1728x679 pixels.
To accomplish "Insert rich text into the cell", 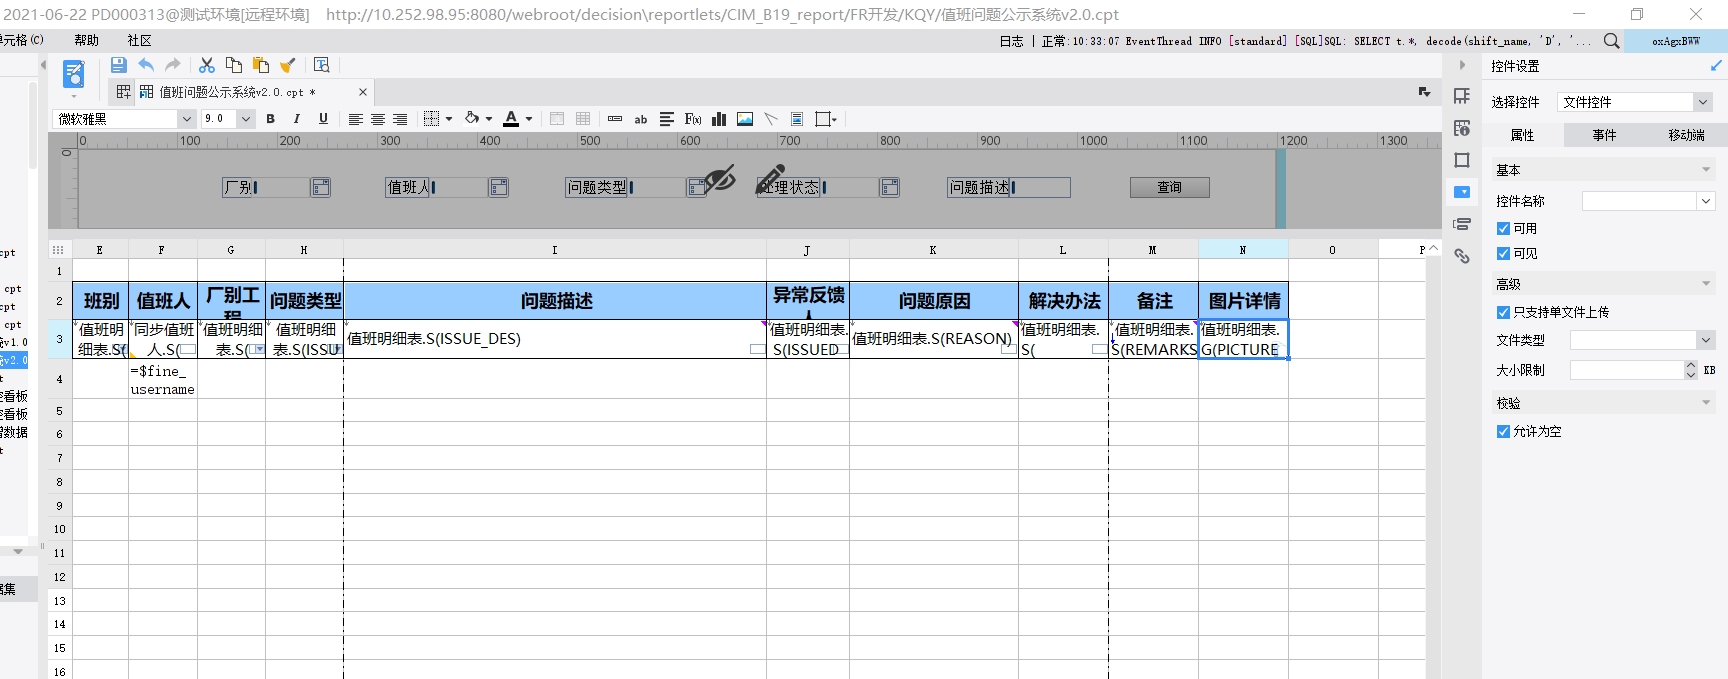I will point(667,119).
